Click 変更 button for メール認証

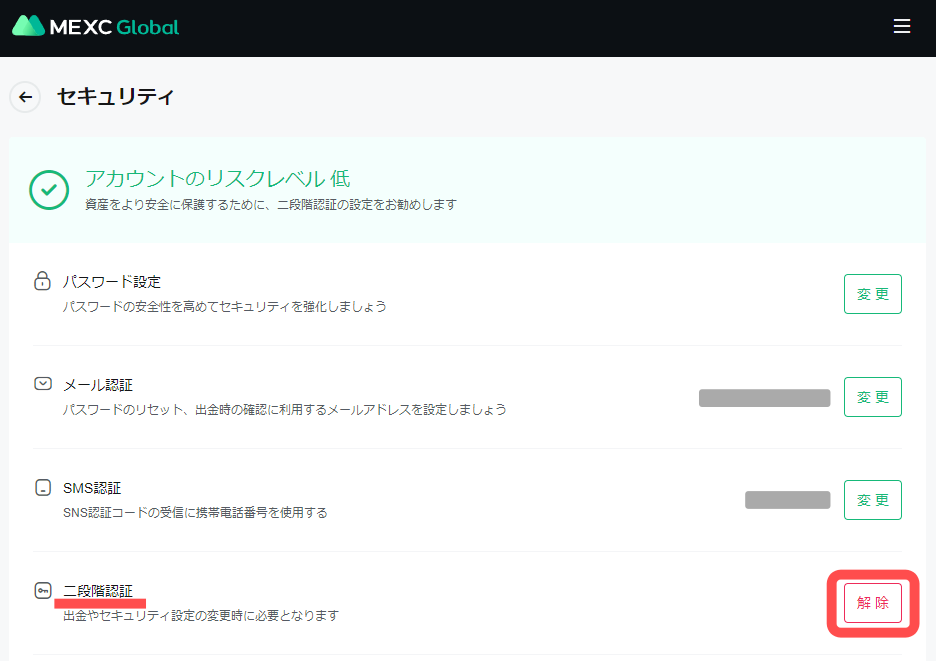(x=873, y=397)
